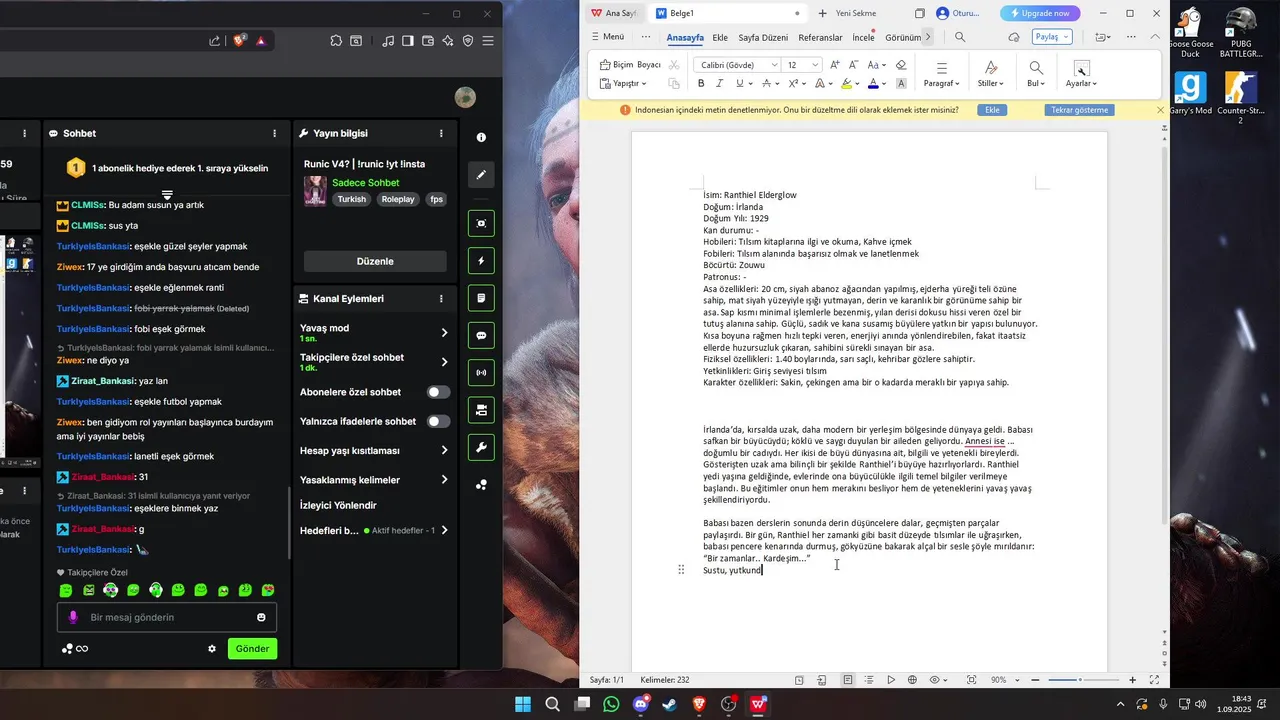The image size is (1280, 720).
Task: Click the pencil edit icon in sidebar
Action: (481, 175)
